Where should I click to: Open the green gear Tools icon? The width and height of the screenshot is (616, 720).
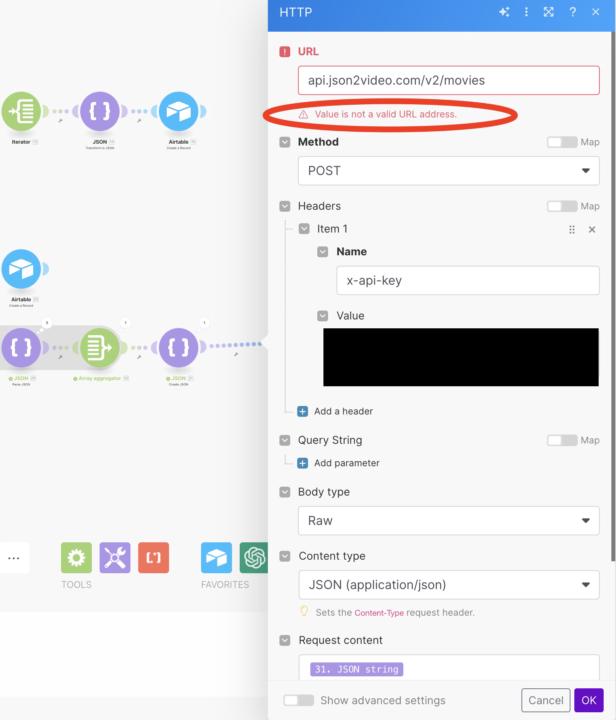tap(76, 557)
